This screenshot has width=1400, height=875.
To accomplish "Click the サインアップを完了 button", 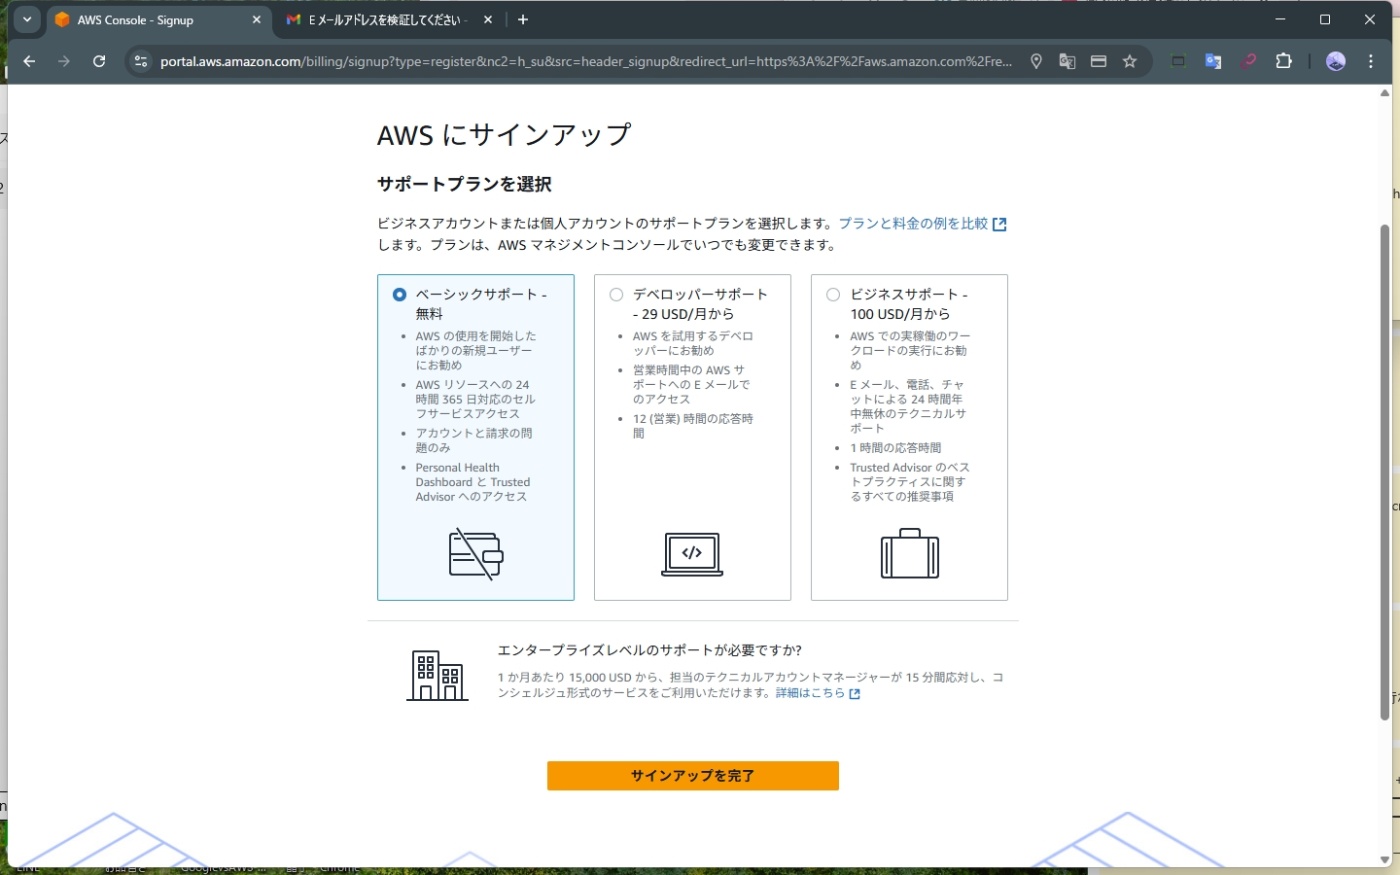I will click(x=692, y=775).
